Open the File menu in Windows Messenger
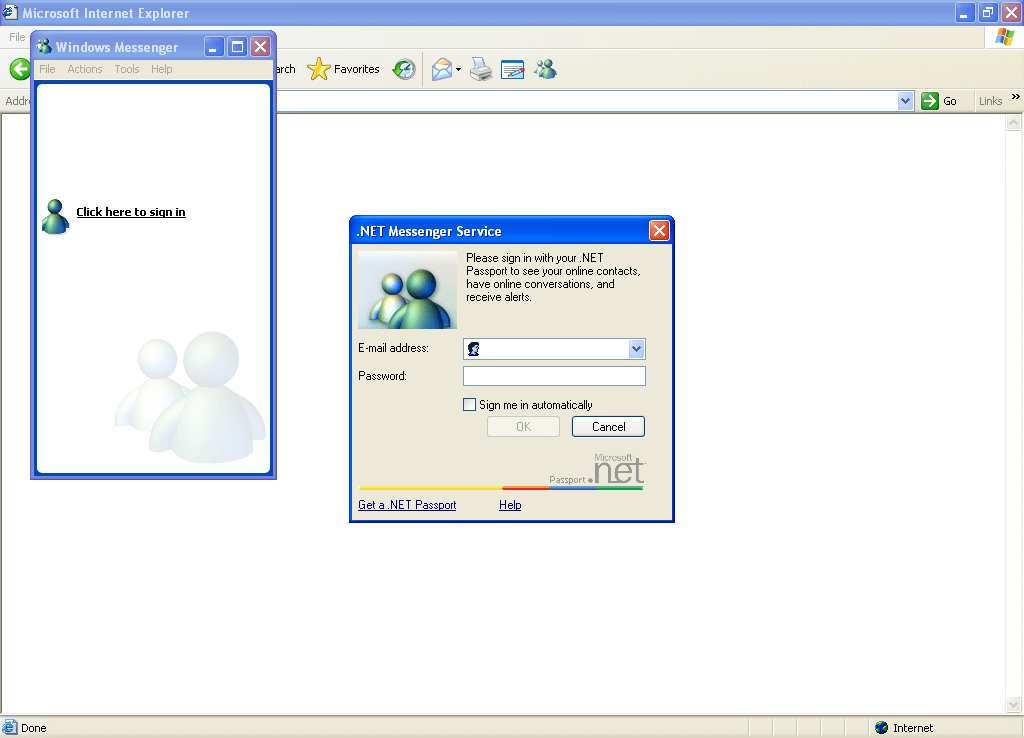1024x738 pixels. click(47, 69)
